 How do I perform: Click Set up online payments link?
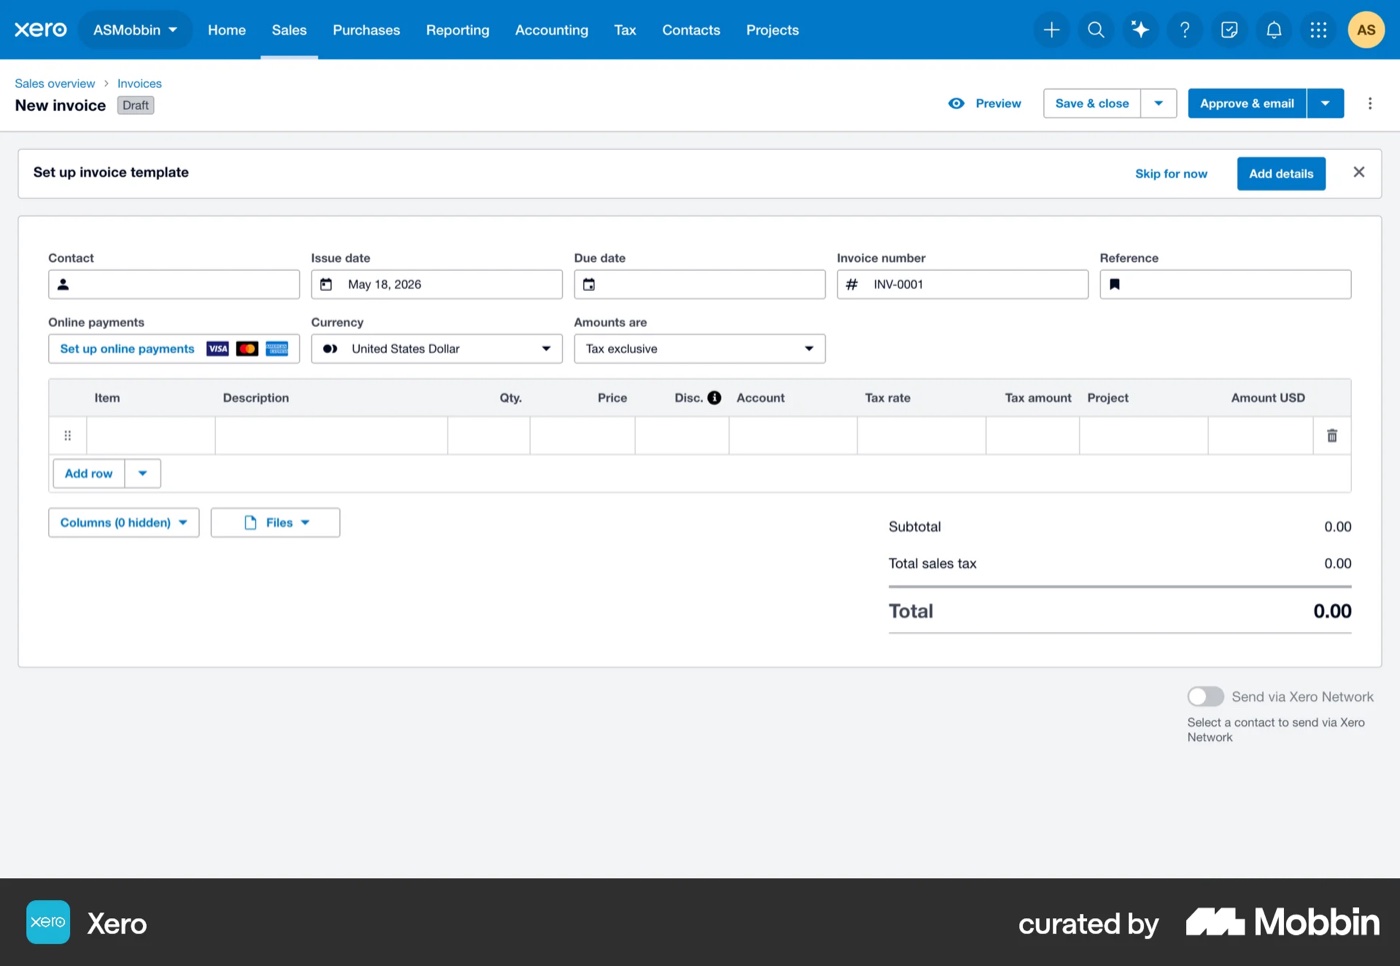tap(127, 349)
